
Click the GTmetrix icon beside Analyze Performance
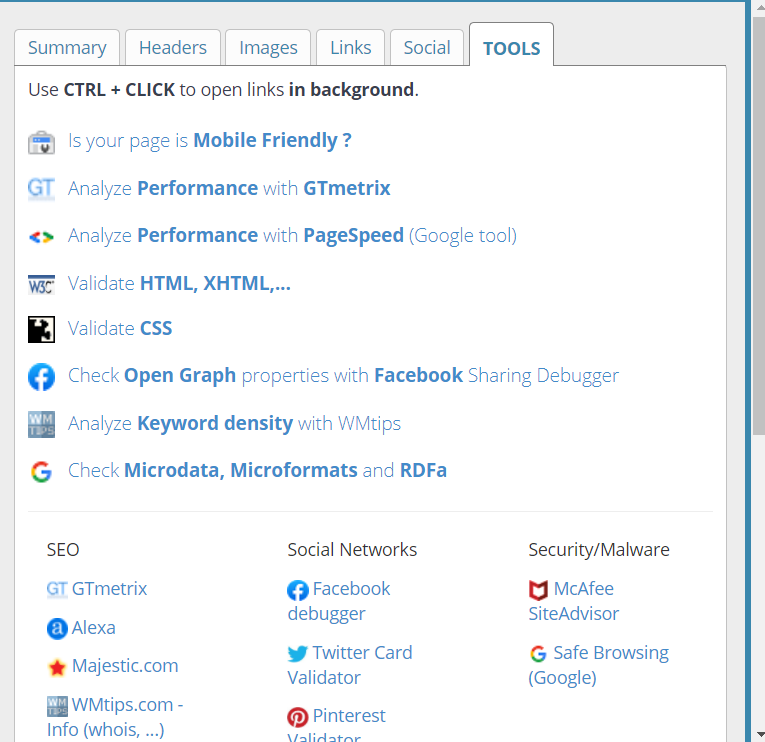coord(41,189)
